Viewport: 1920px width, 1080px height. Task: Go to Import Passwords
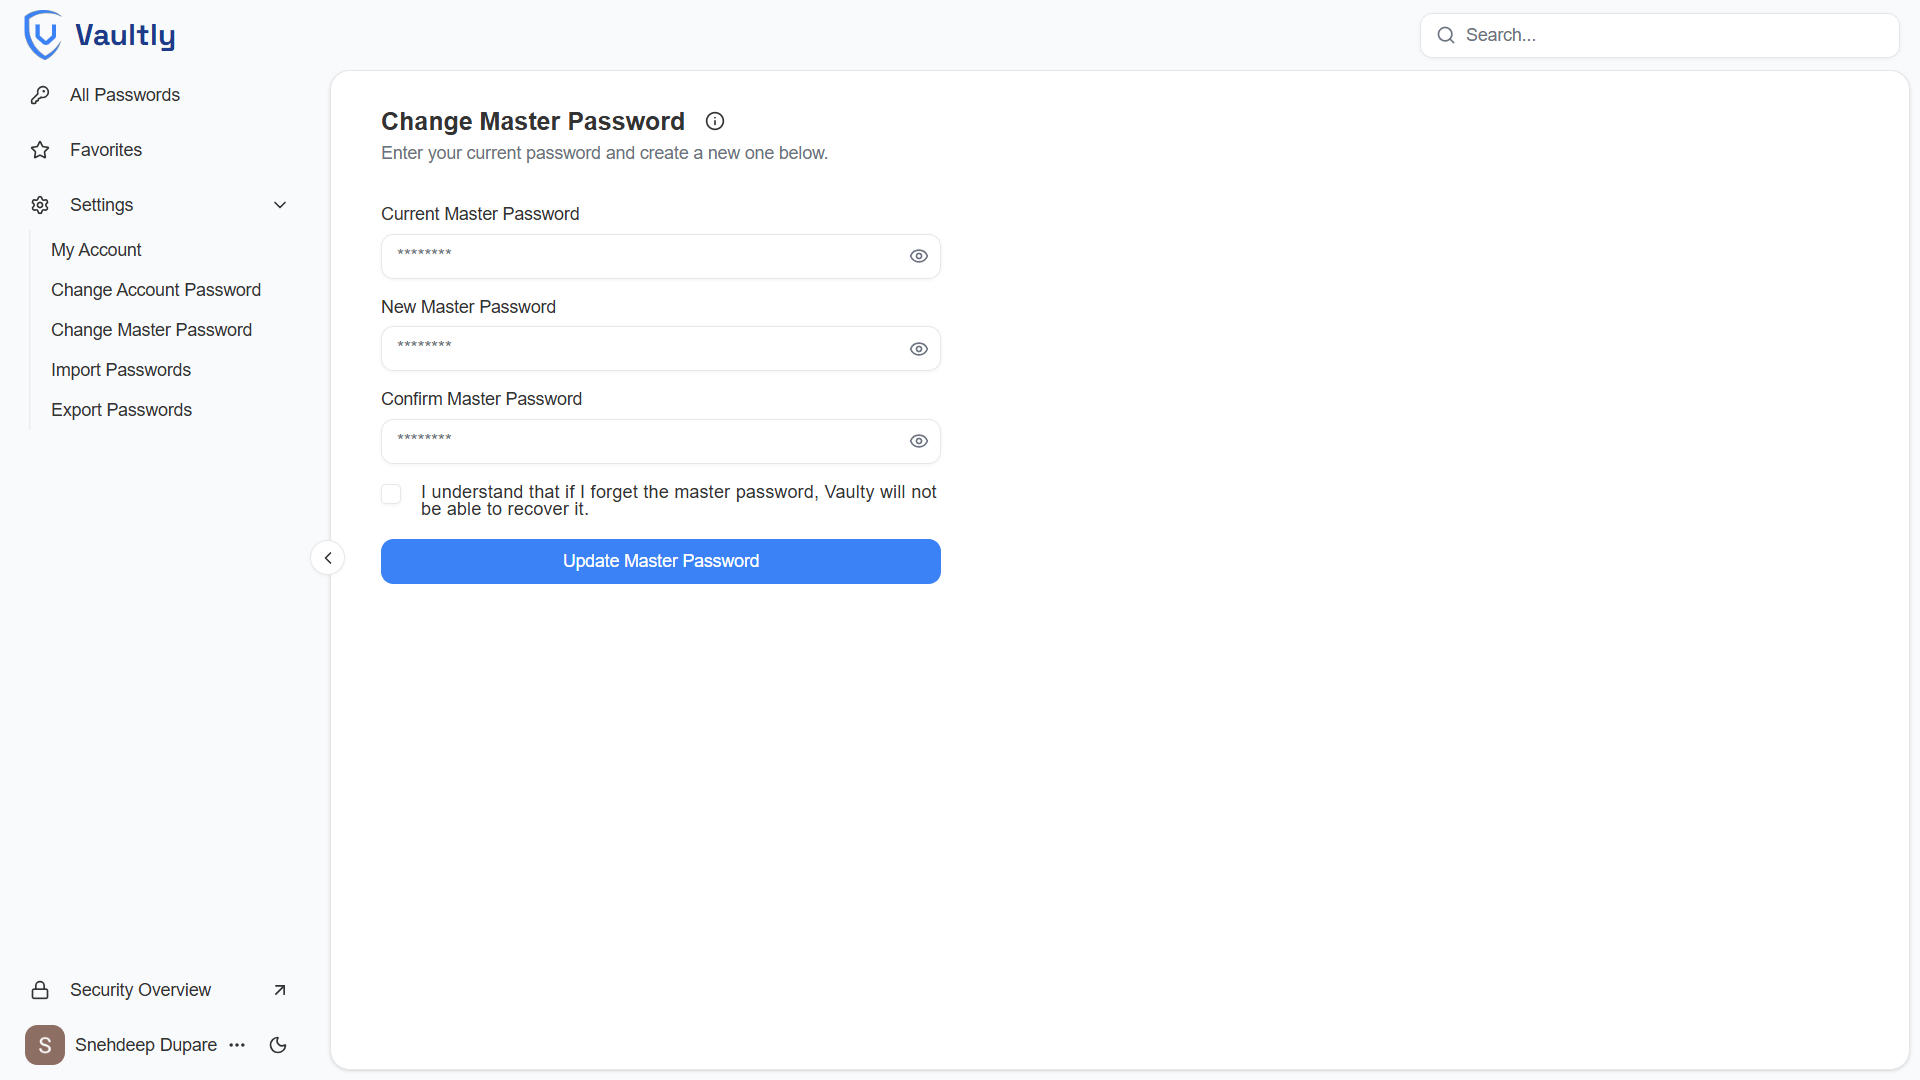pos(121,370)
